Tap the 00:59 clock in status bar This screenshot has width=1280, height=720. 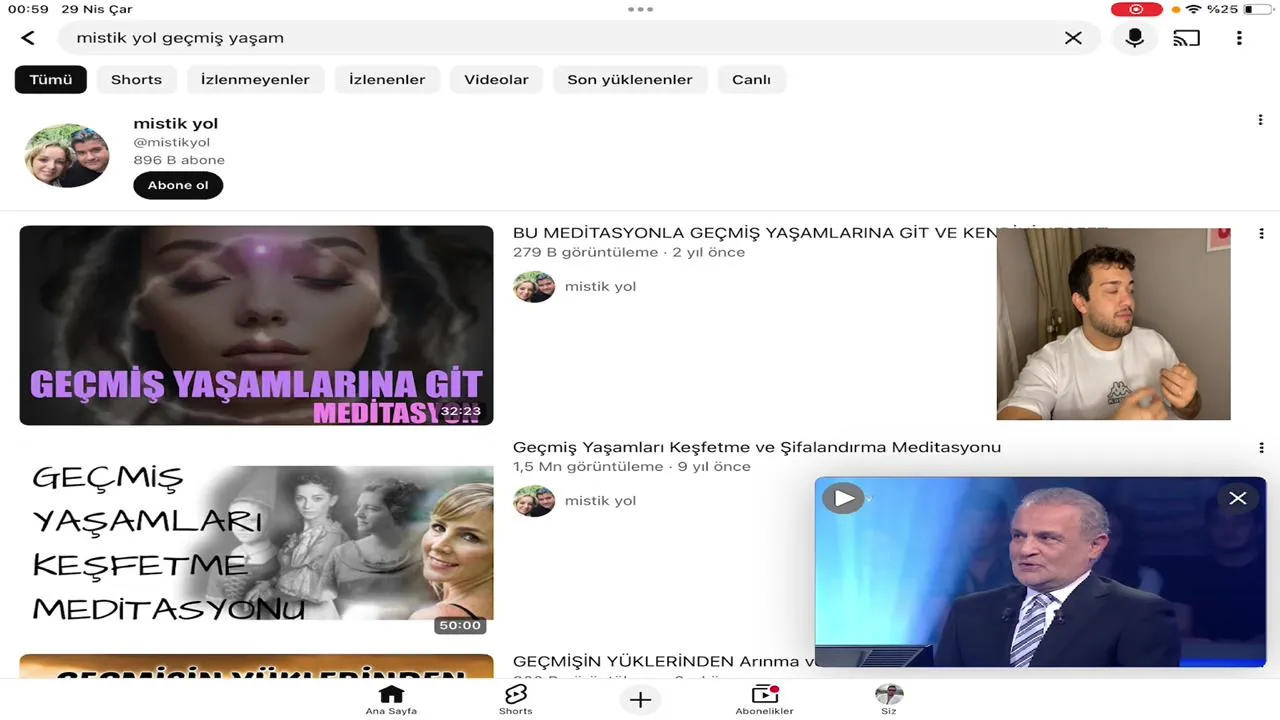point(28,9)
